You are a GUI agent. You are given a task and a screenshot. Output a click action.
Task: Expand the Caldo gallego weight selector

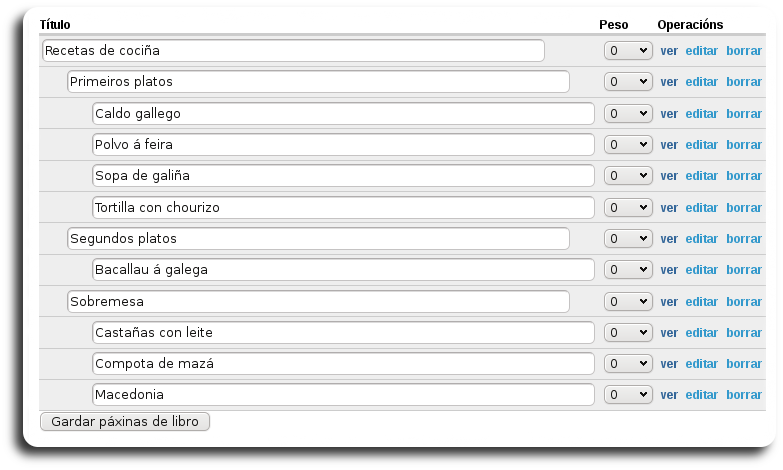point(628,113)
